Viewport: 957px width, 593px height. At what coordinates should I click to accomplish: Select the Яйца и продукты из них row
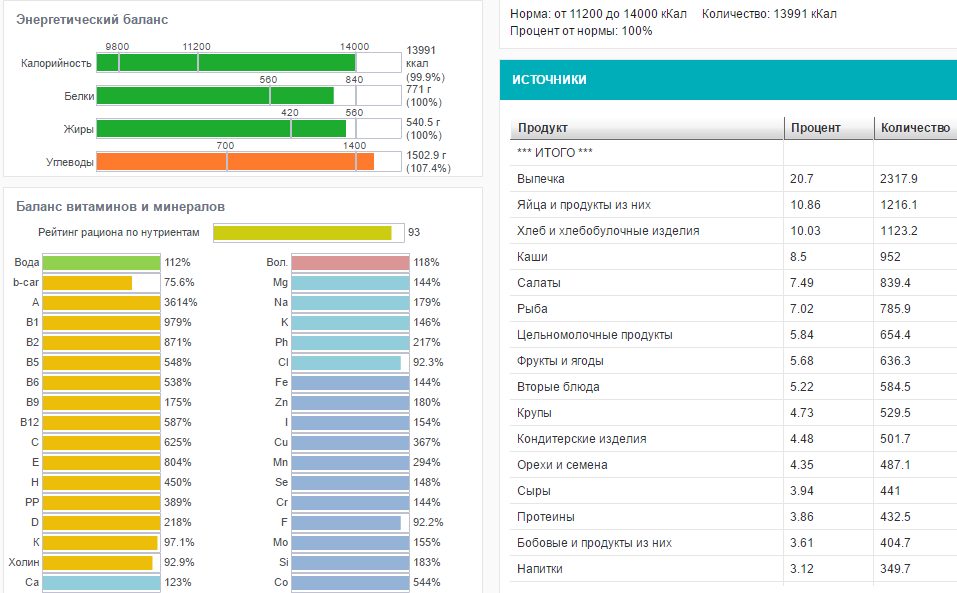click(645, 205)
